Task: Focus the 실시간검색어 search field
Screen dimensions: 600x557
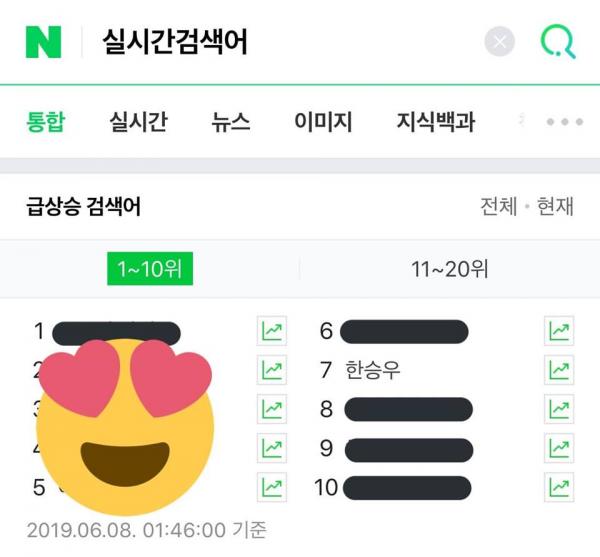Action: pyautogui.click(x=283, y=41)
